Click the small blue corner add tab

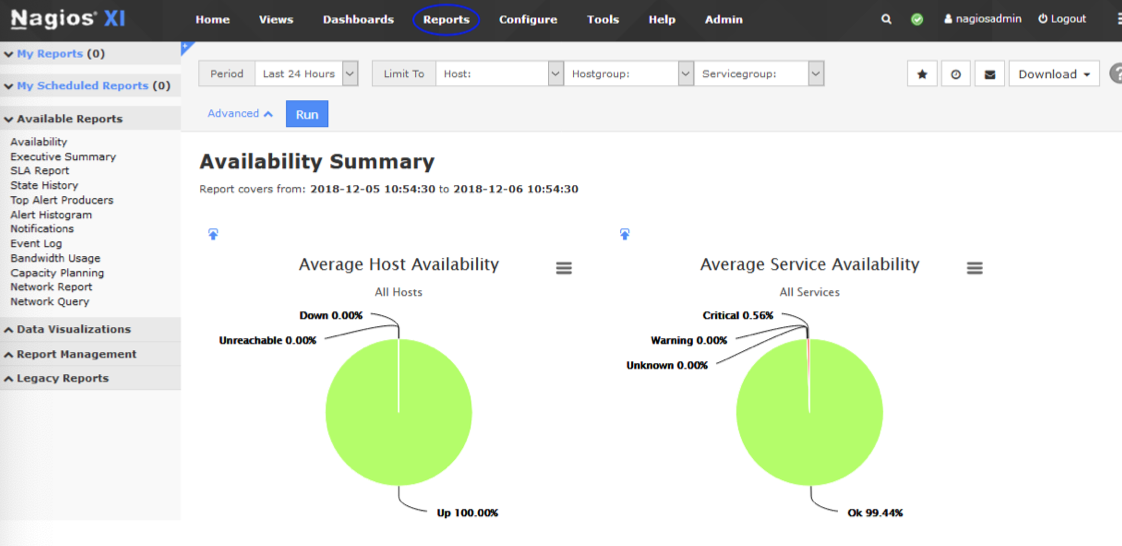pos(185,47)
